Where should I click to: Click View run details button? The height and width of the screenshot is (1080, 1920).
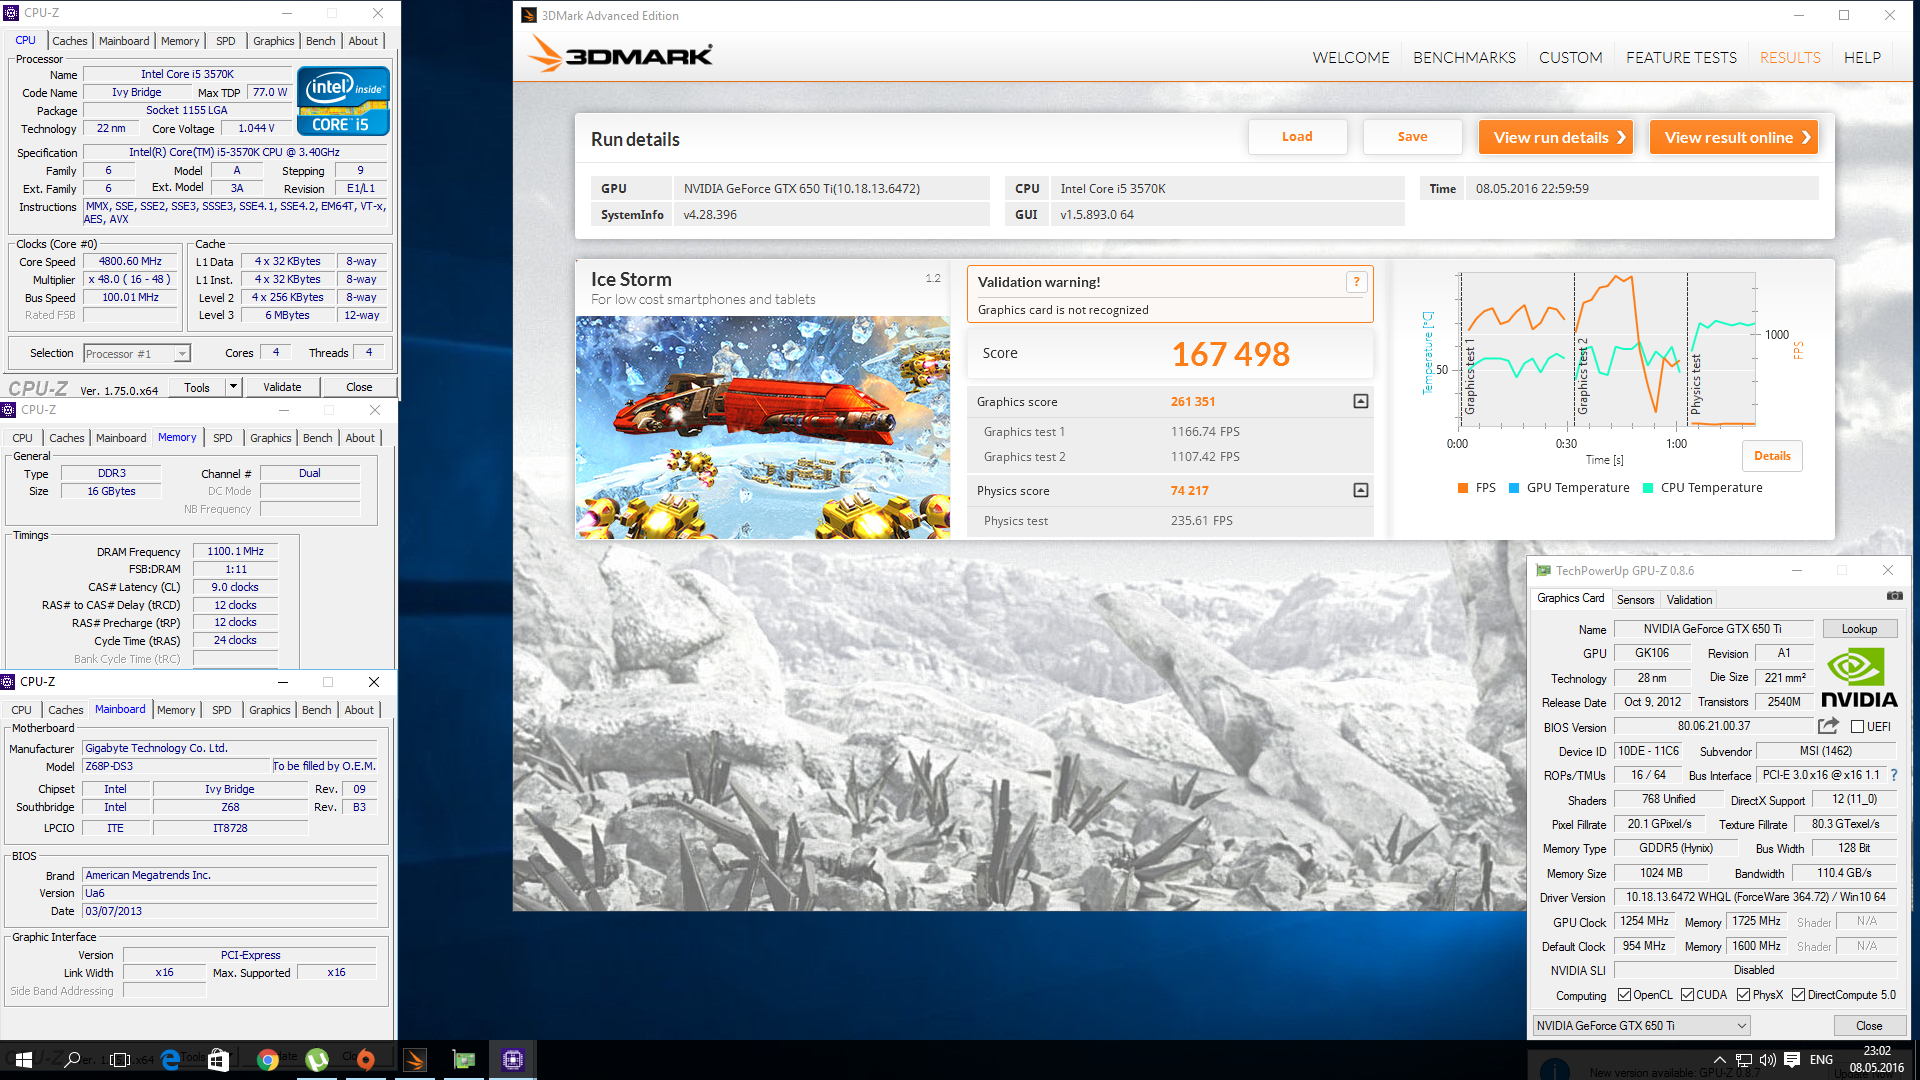tap(1555, 137)
